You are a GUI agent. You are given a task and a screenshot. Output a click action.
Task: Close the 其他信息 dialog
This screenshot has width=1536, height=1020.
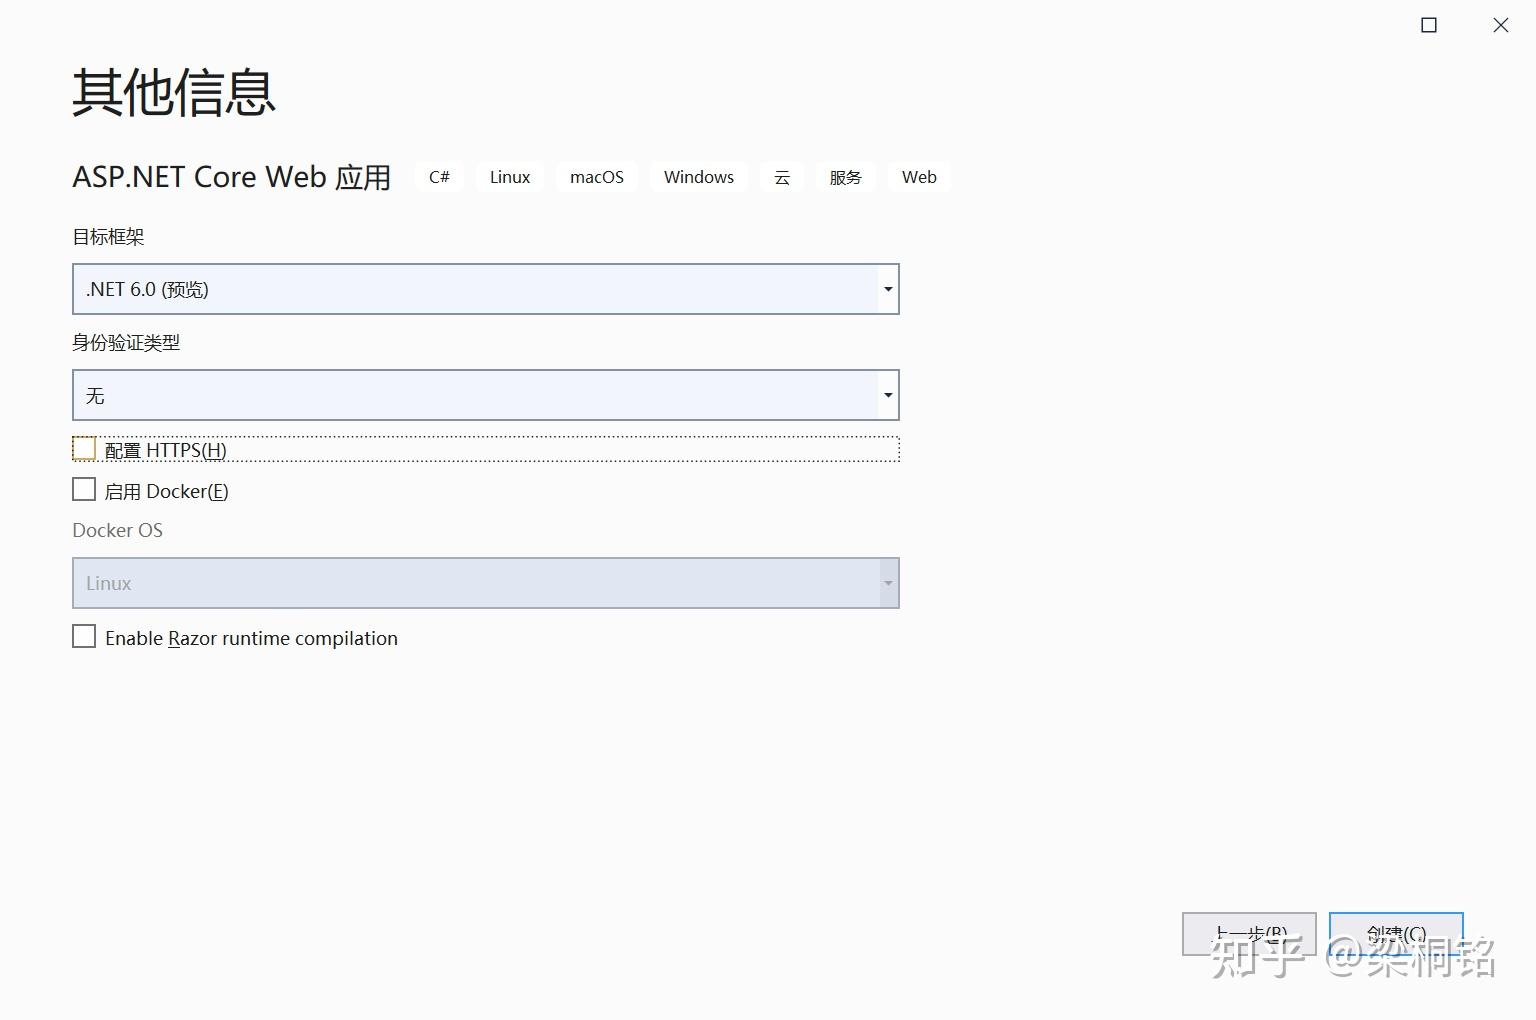(1501, 25)
